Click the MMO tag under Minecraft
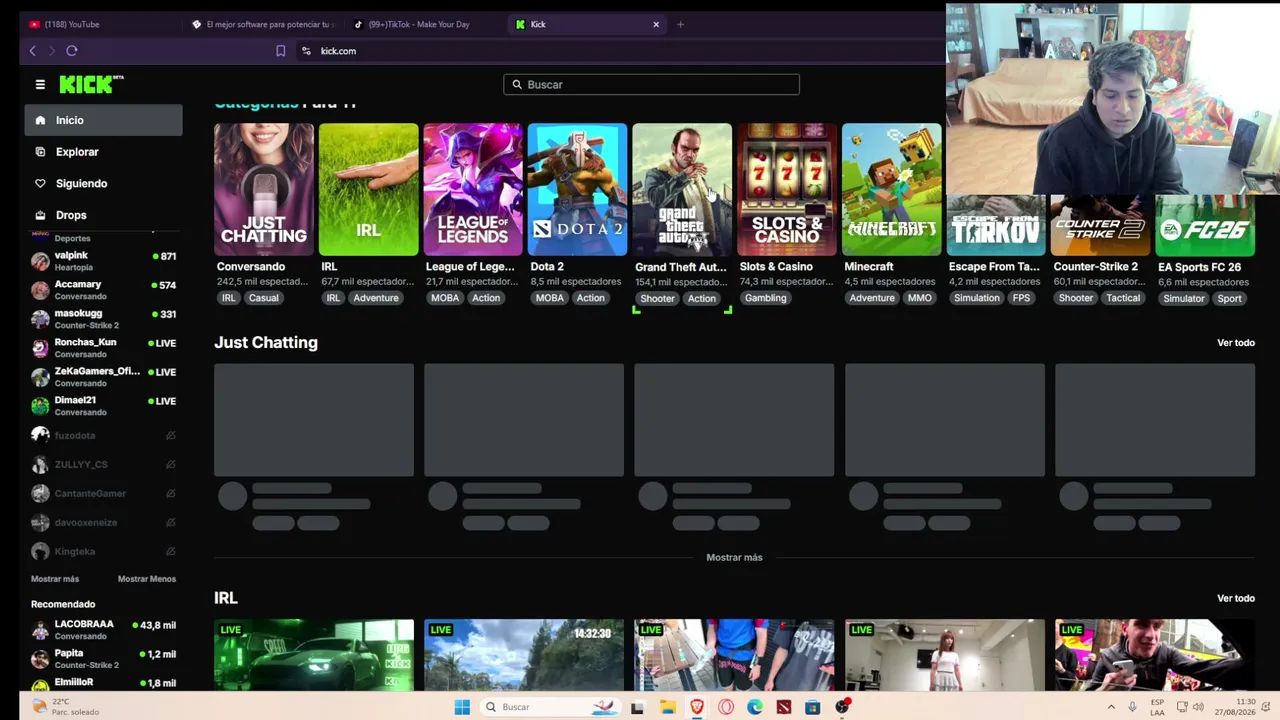Screen dimensions: 1280x720 click(x=919, y=298)
